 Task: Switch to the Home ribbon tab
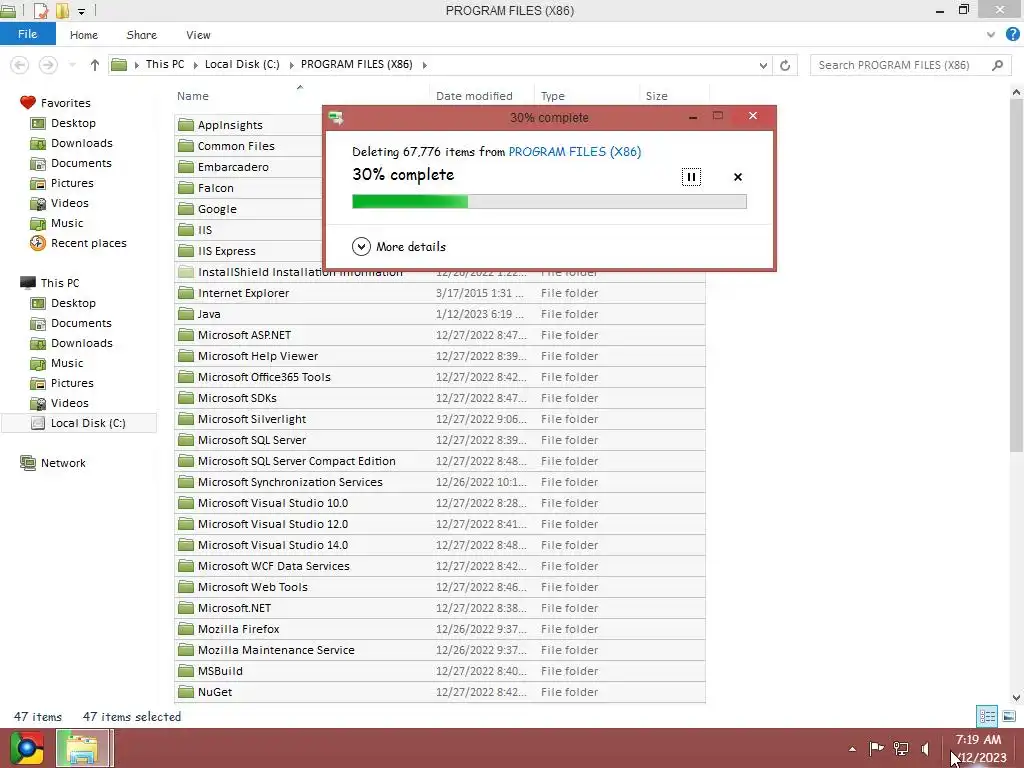[x=84, y=35]
